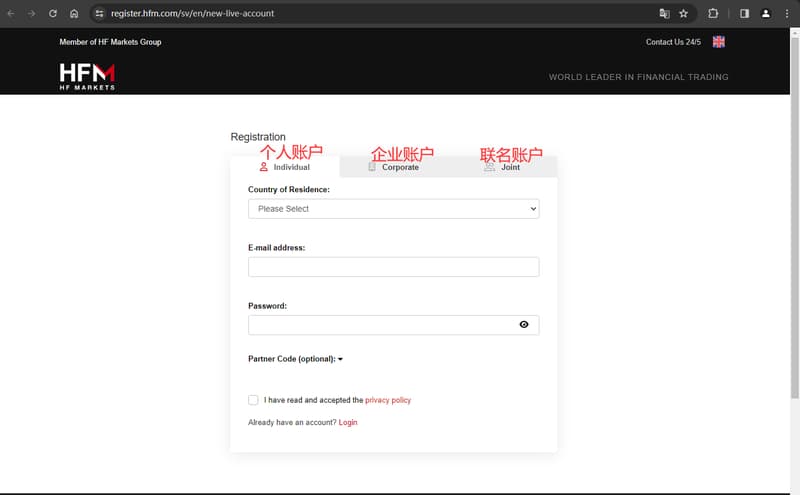Screen dimensions: 800x495
Task: Click the browser home icon
Action: [x=74, y=14]
